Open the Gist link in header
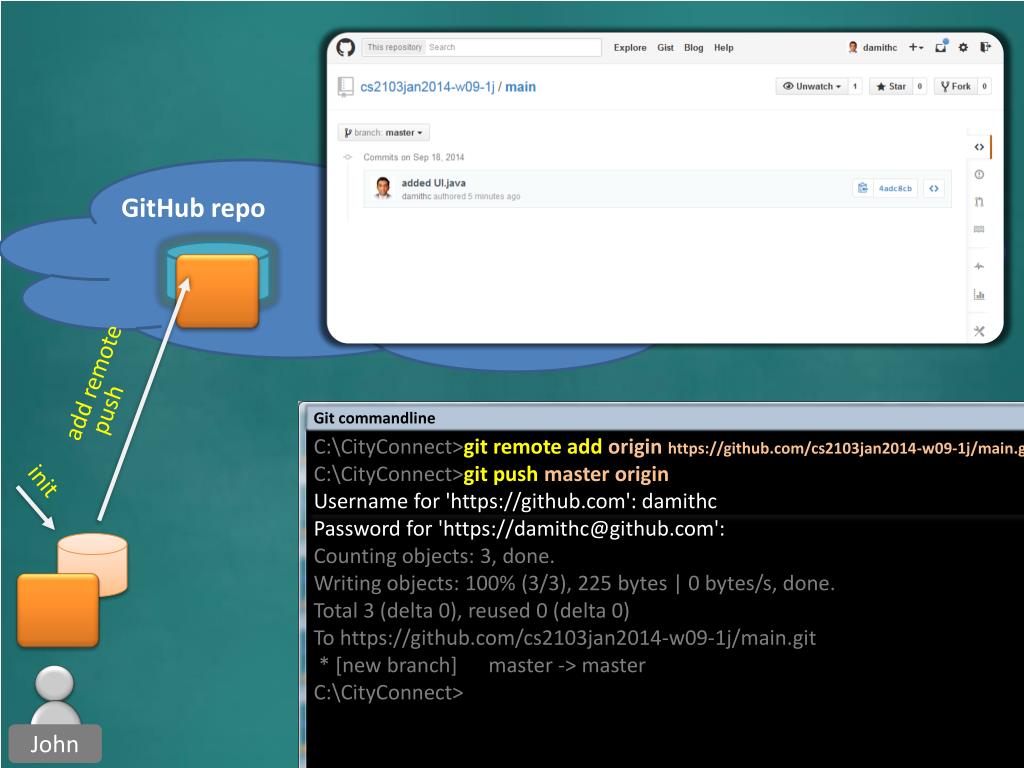Image resolution: width=1024 pixels, height=768 pixels. [665, 48]
